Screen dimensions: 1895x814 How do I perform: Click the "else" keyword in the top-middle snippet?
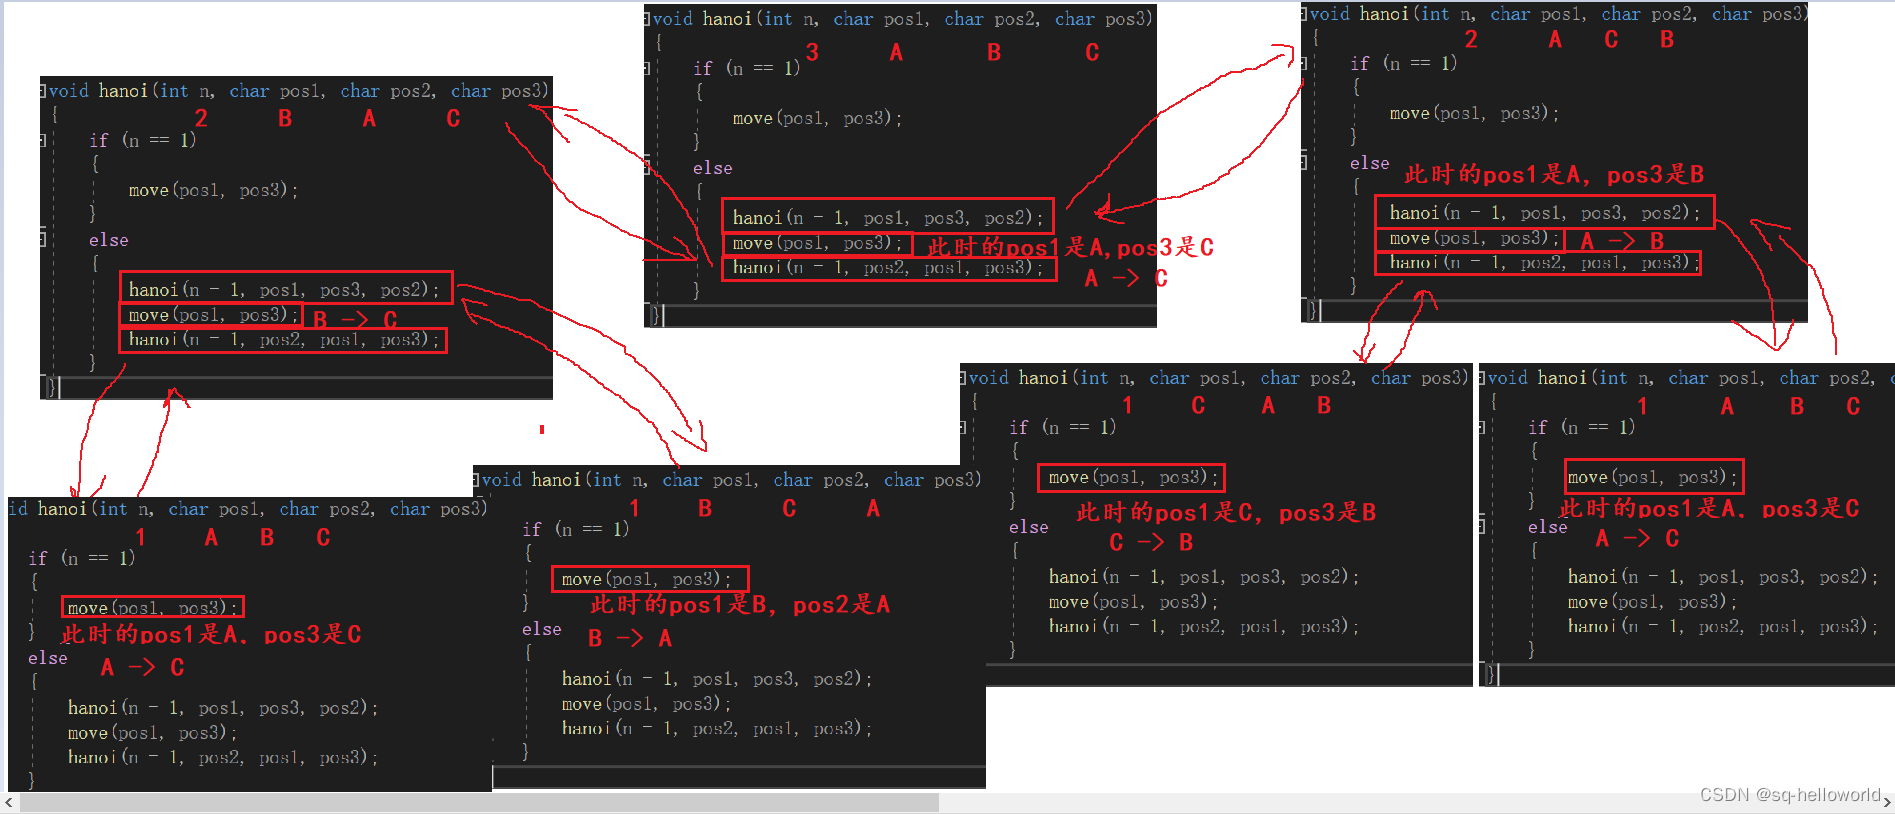click(x=713, y=168)
